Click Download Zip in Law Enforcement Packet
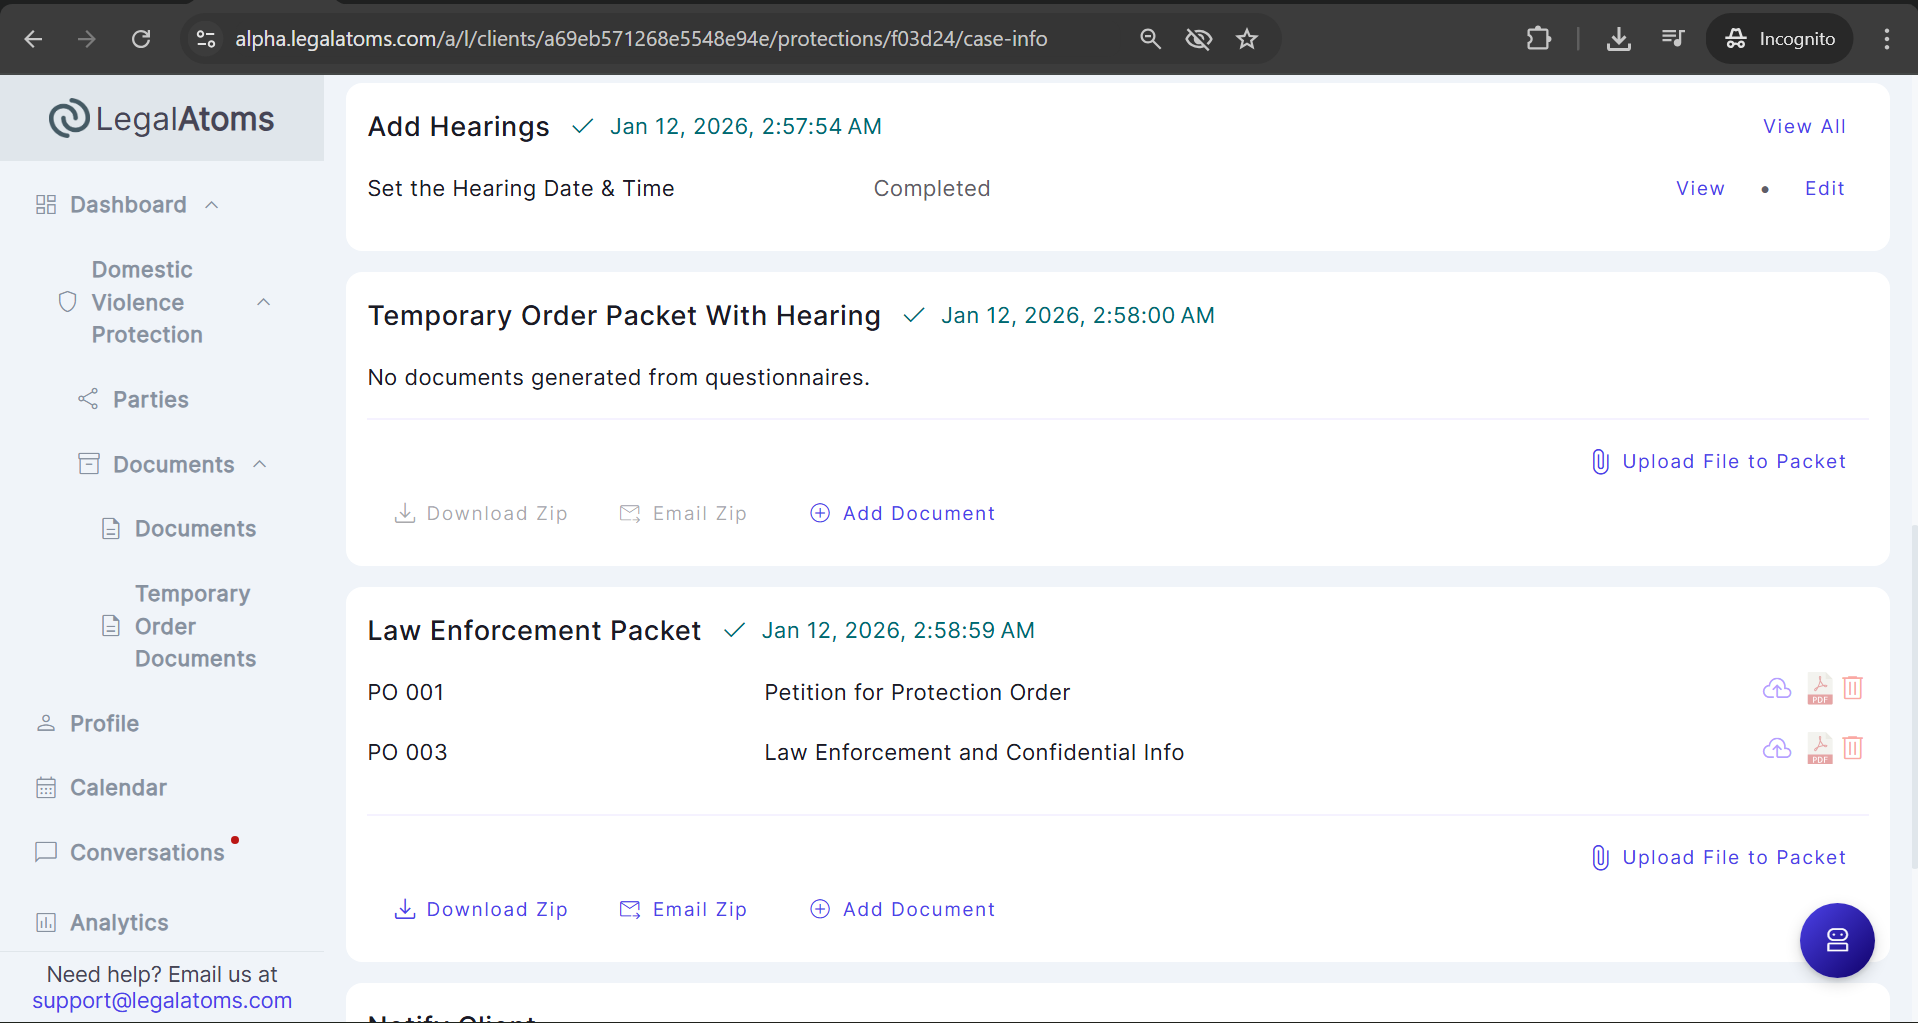 (x=482, y=909)
